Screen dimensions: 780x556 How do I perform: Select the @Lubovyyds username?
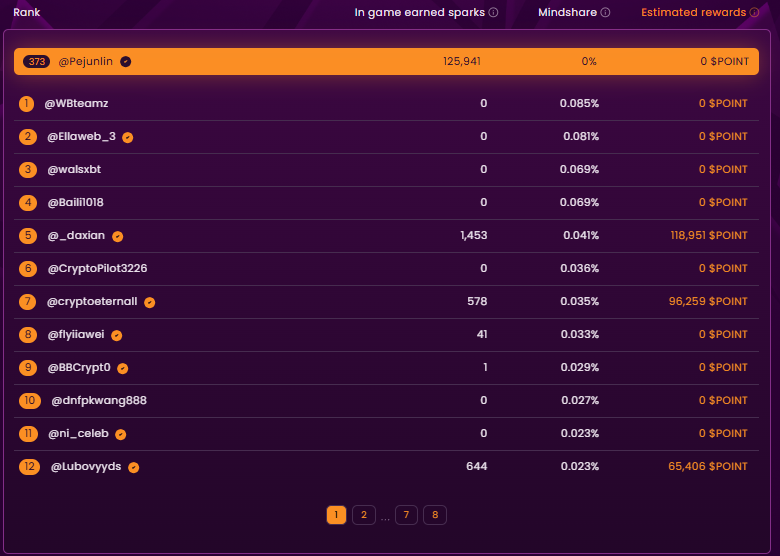click(x=86, y=466)
